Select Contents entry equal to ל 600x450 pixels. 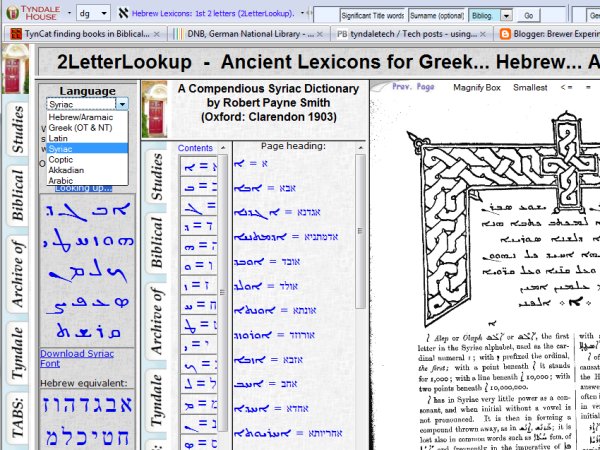199,384
